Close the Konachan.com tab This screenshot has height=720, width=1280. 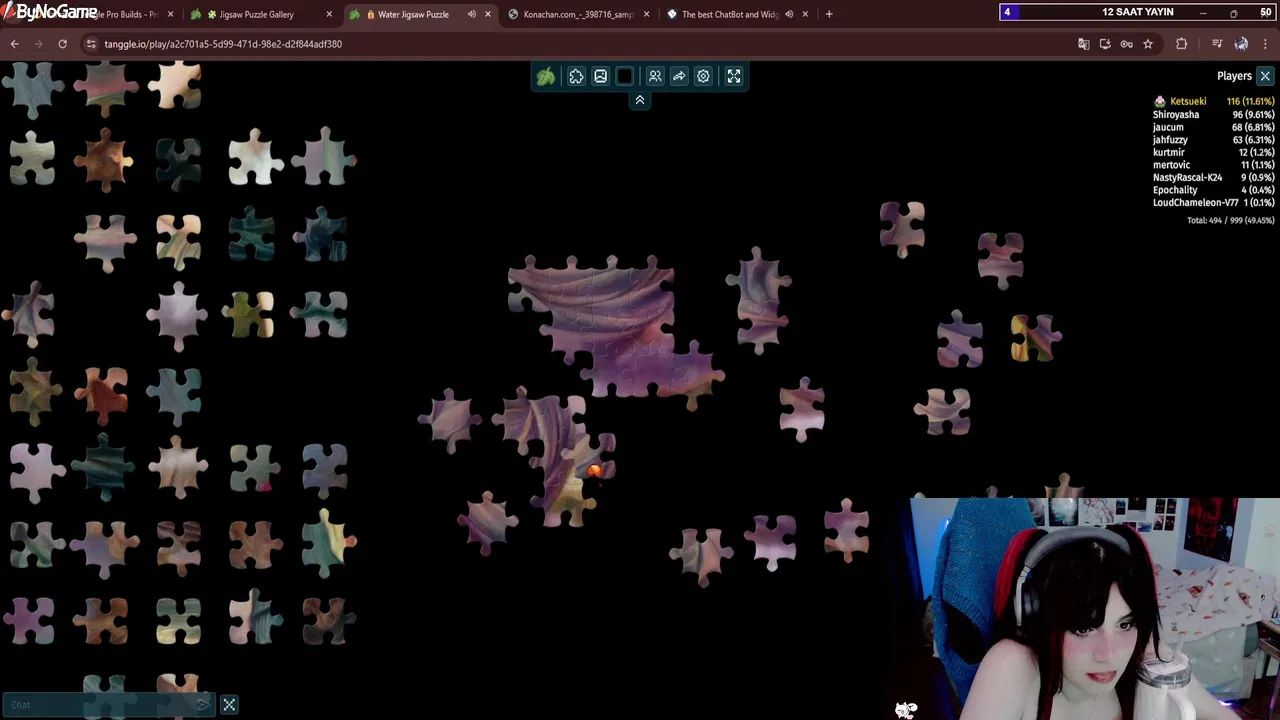tap(647, 14)
